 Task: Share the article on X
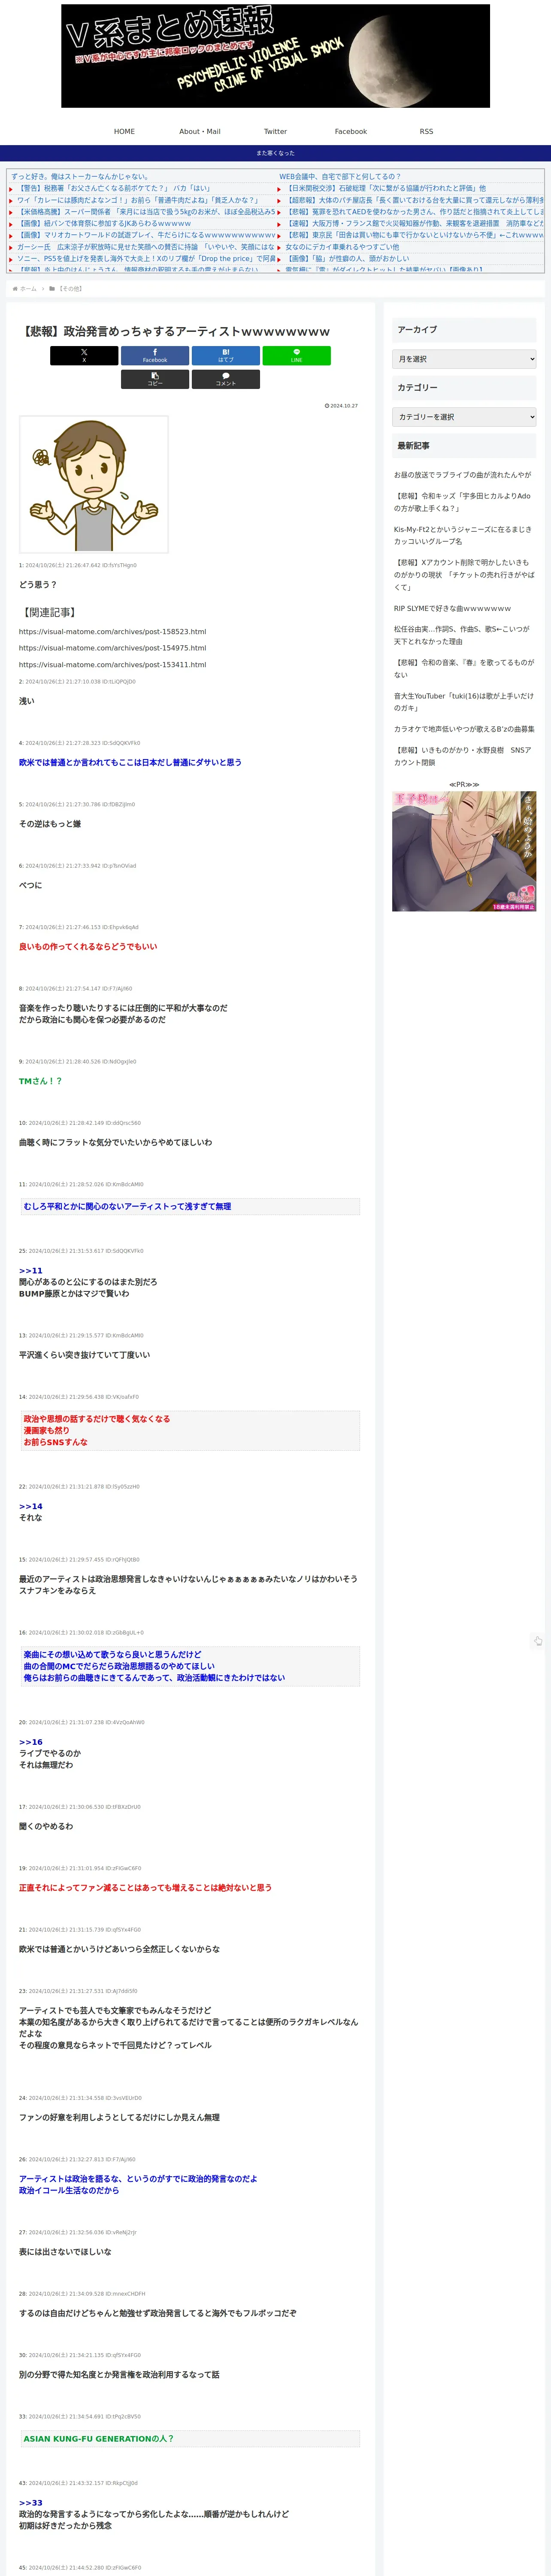(84, 355)
